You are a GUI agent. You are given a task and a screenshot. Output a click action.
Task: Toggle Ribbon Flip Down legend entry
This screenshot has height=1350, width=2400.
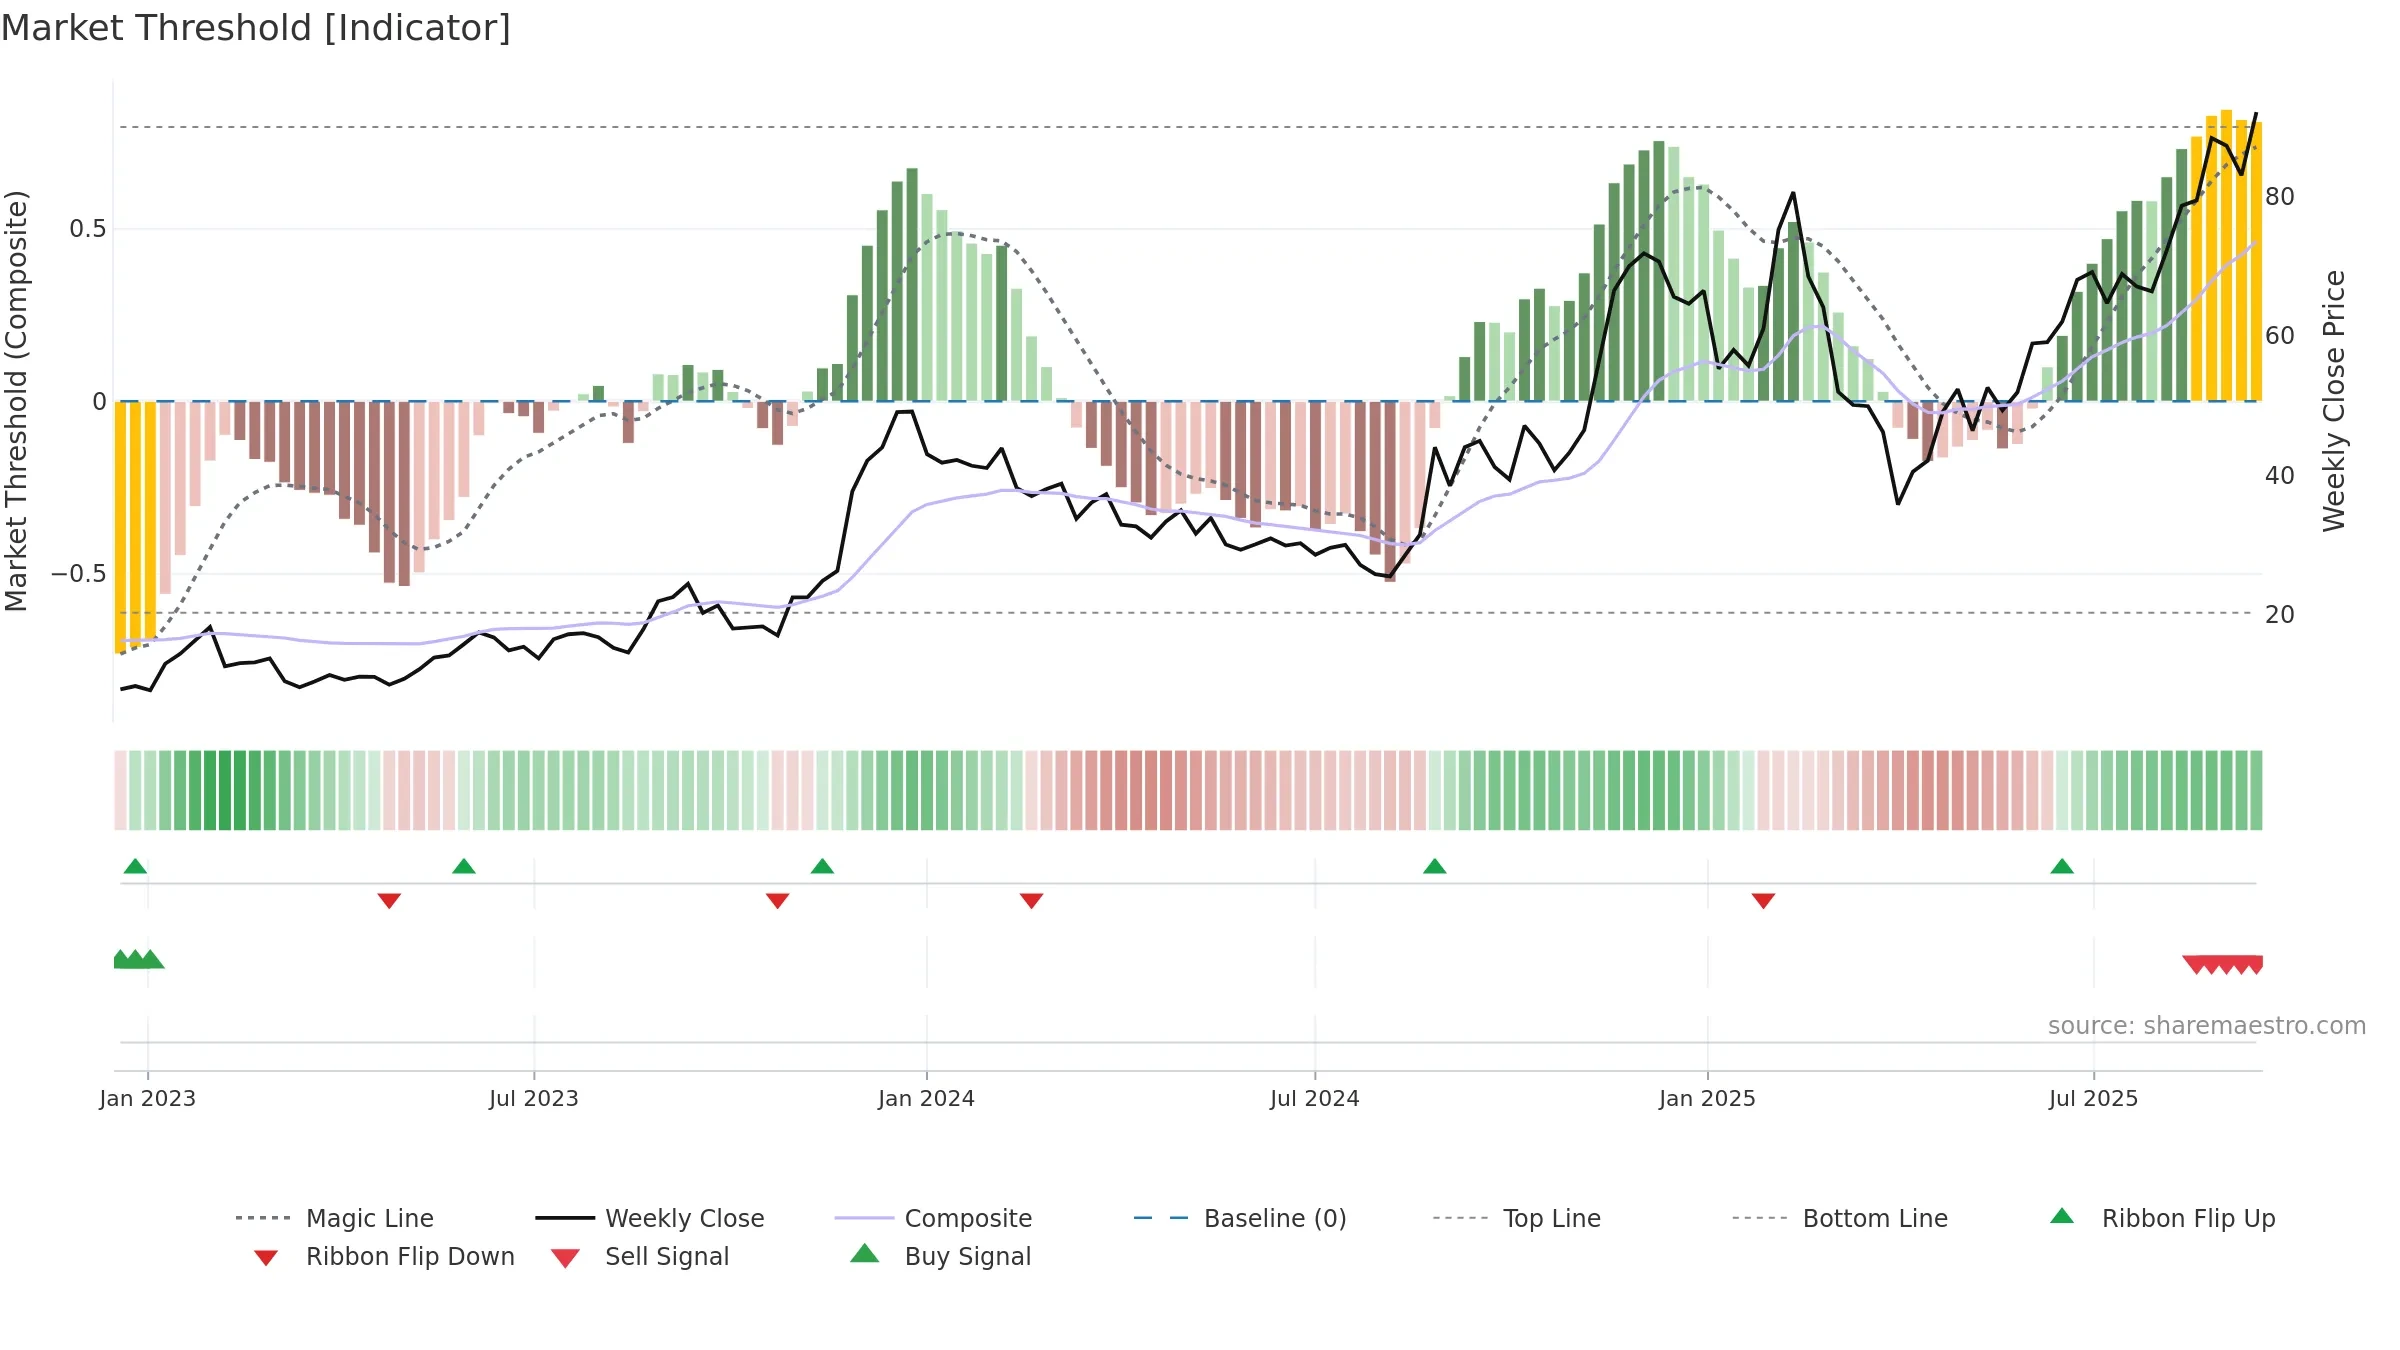[x=384, y=1256]
